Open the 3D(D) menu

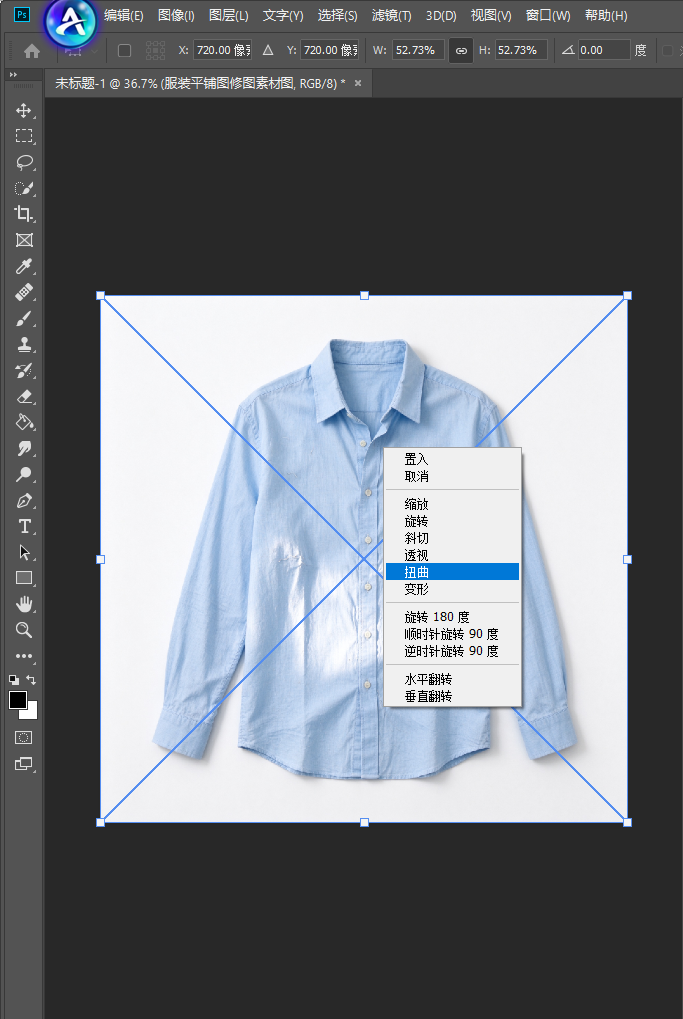(441, 16)
